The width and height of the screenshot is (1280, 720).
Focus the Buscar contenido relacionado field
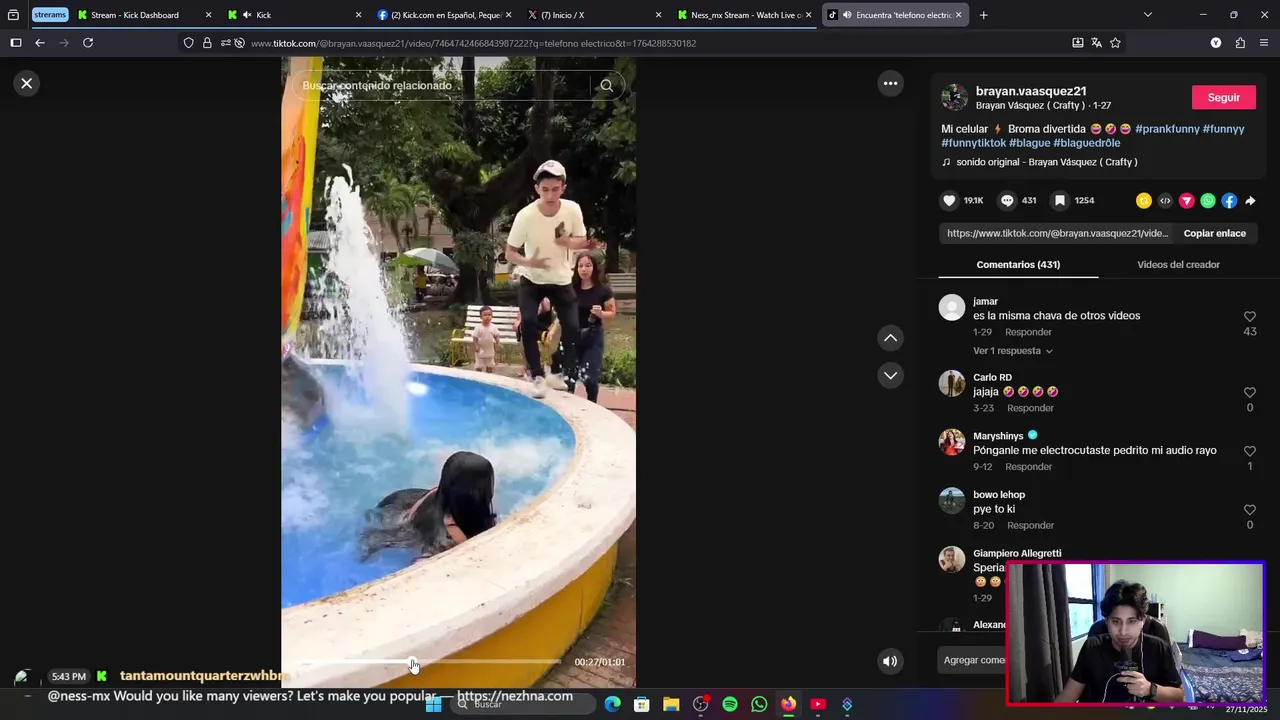(x=440, y=86)
